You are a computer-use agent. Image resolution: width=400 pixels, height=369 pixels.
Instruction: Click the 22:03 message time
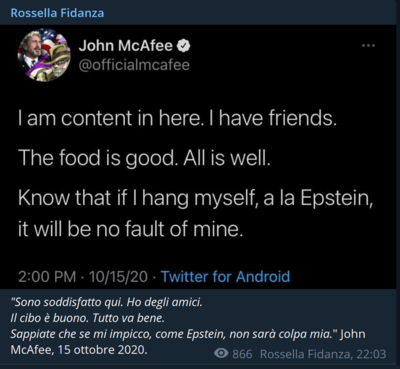(371, 354)
